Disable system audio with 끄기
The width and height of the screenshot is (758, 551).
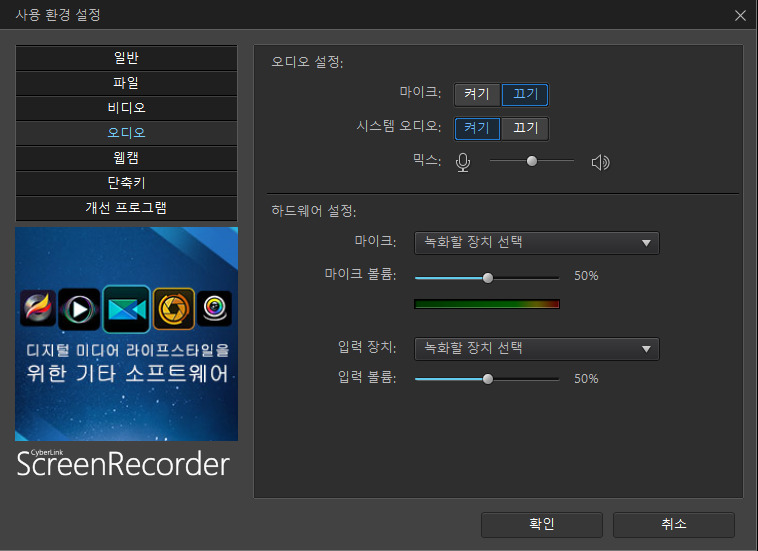(525, 129)
